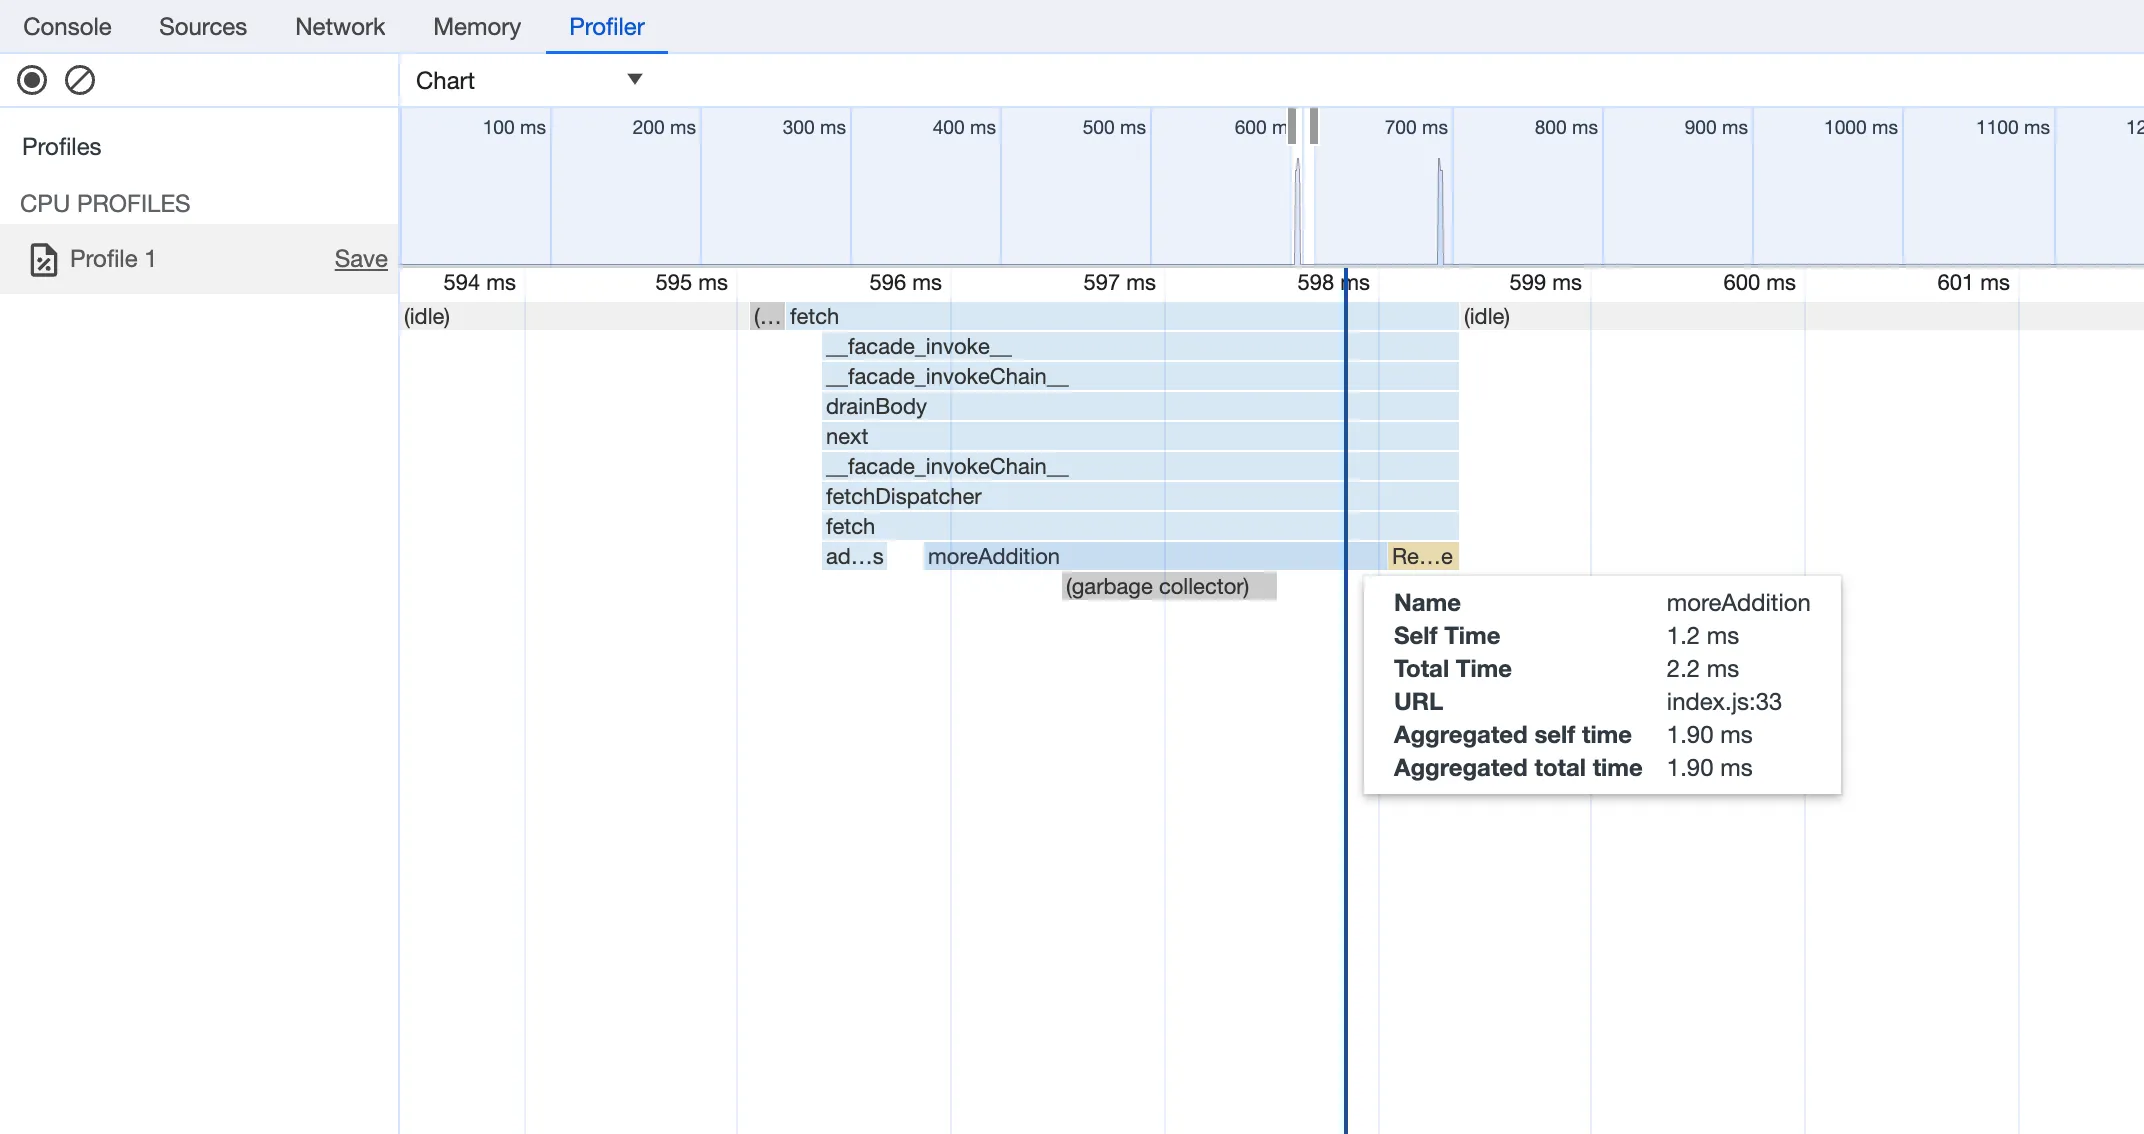Click the garbage collector bar
2144x1134 pixels.
(1168, 587)
